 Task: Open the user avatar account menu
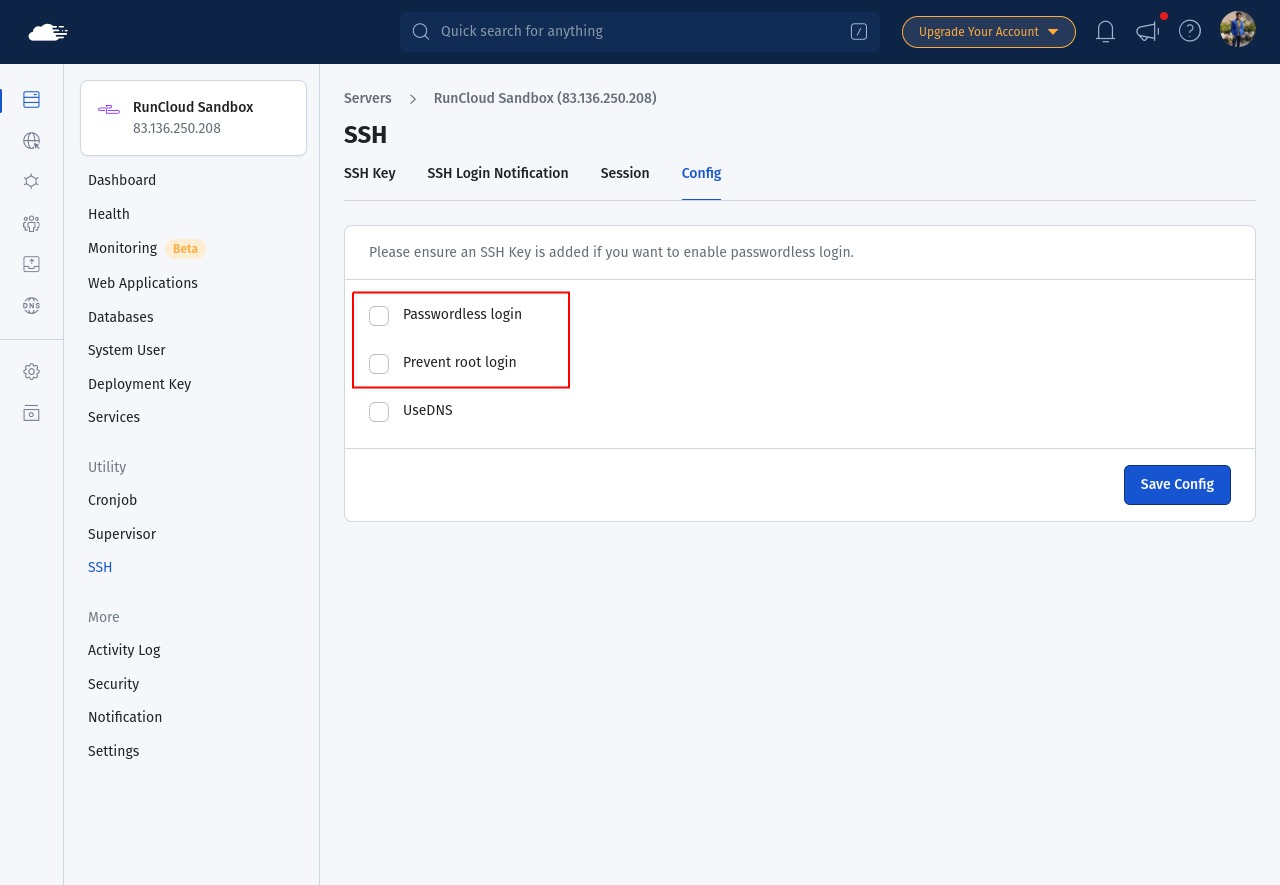(1238, 30)
